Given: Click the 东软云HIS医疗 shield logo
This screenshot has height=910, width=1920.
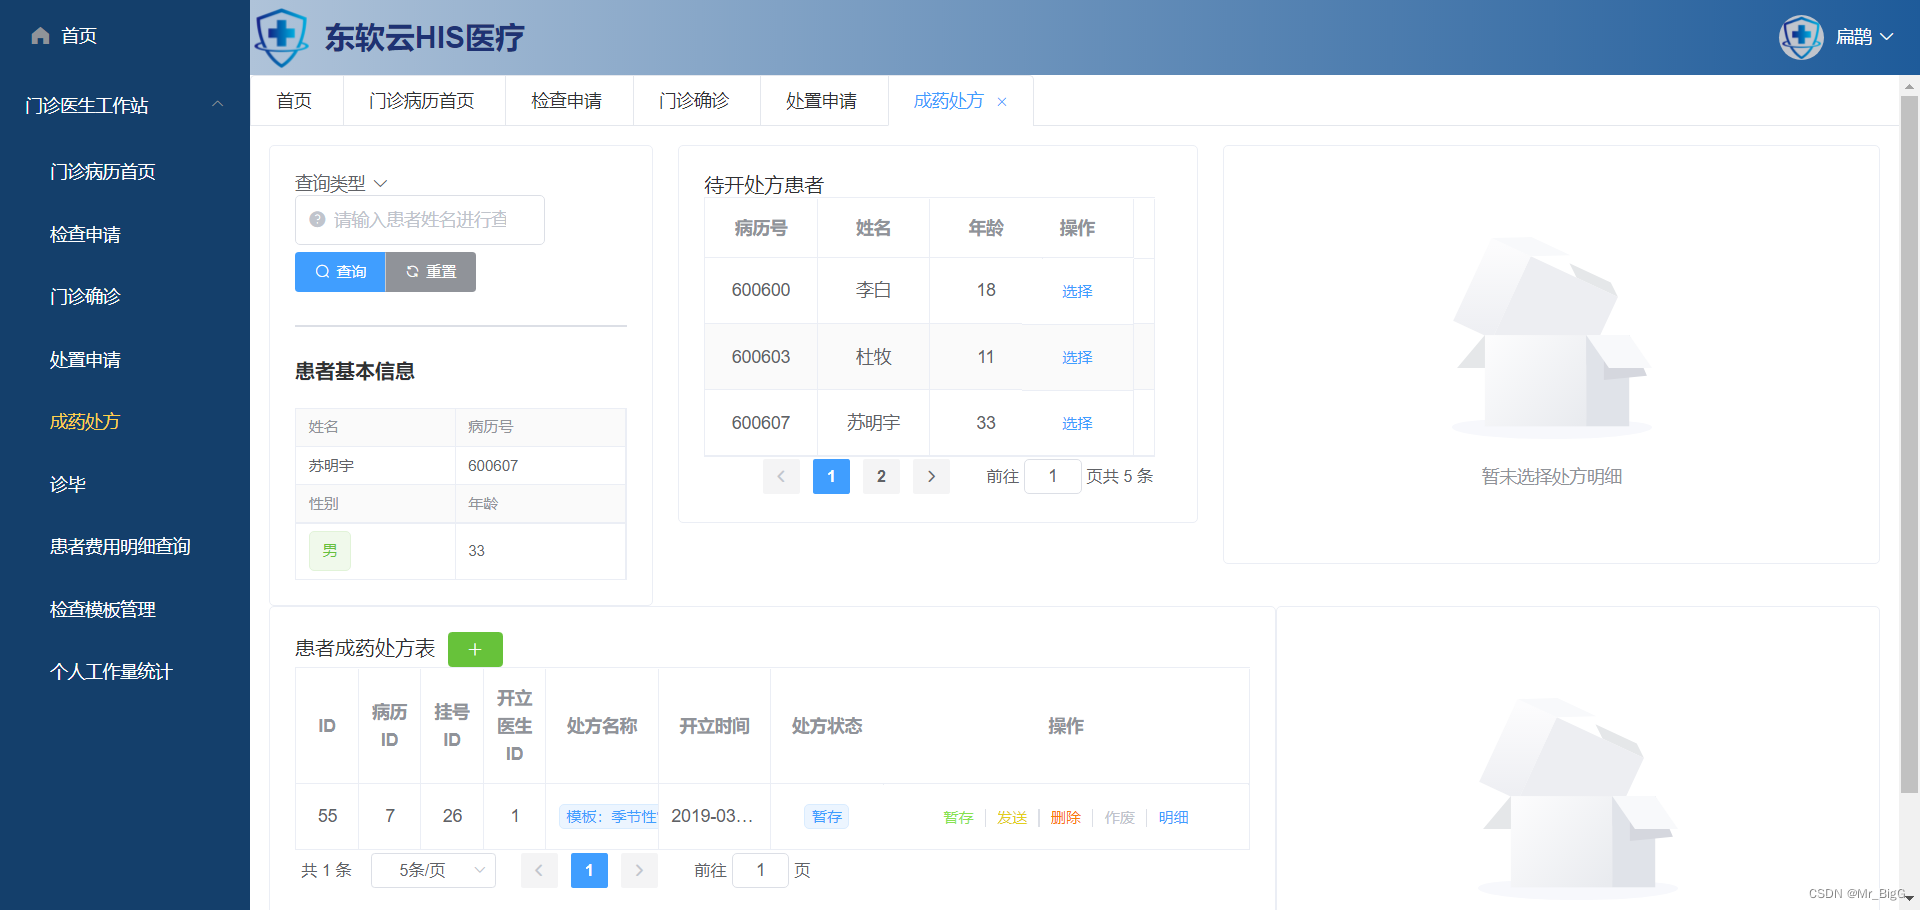Looking at the screenshot, I should [x=282, y=37].
